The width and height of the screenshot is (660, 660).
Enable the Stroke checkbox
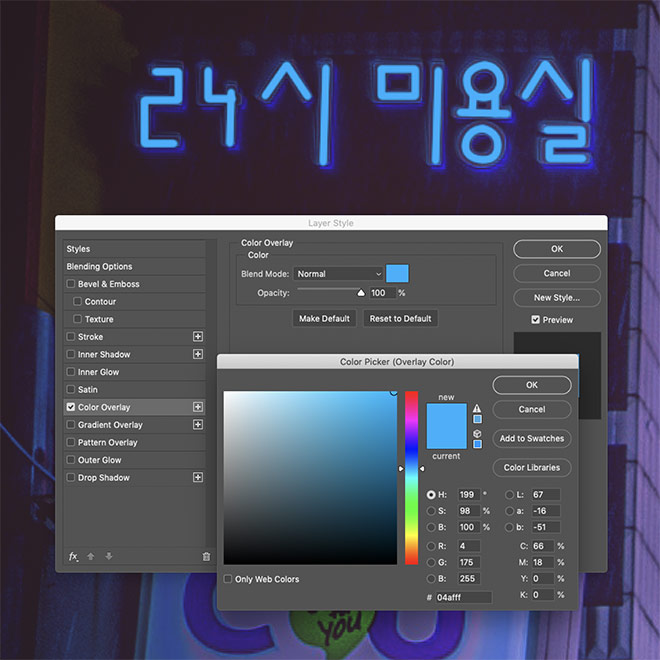tap(71, 337)
